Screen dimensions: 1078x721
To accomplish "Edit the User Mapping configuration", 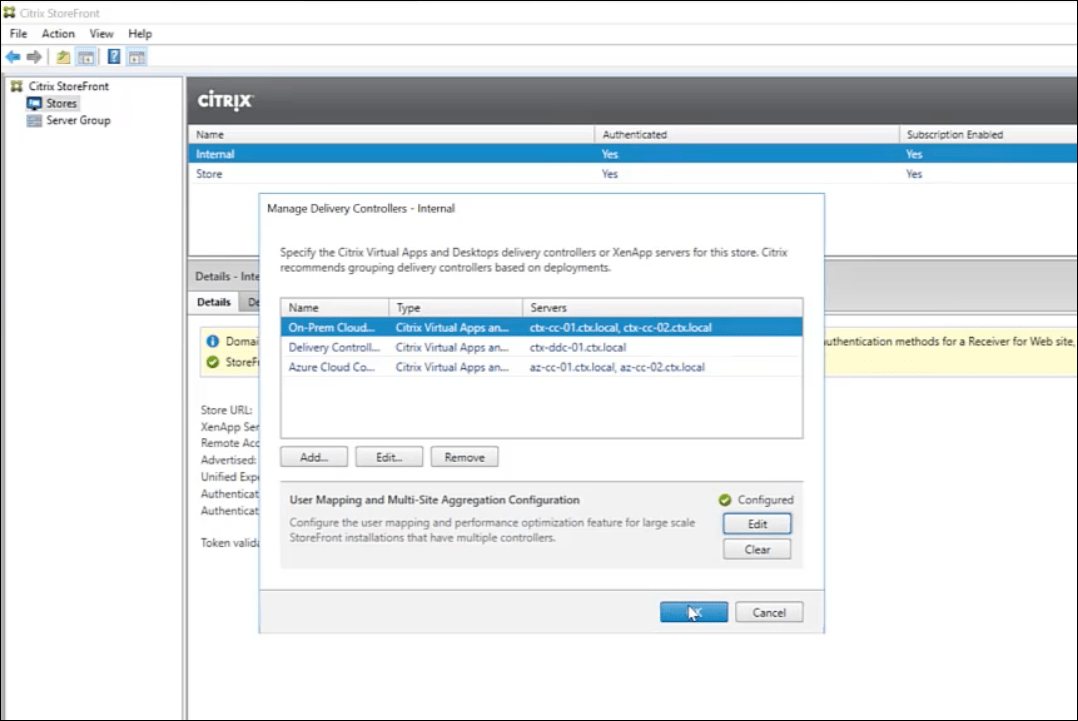I will click(x=756, y=523).
